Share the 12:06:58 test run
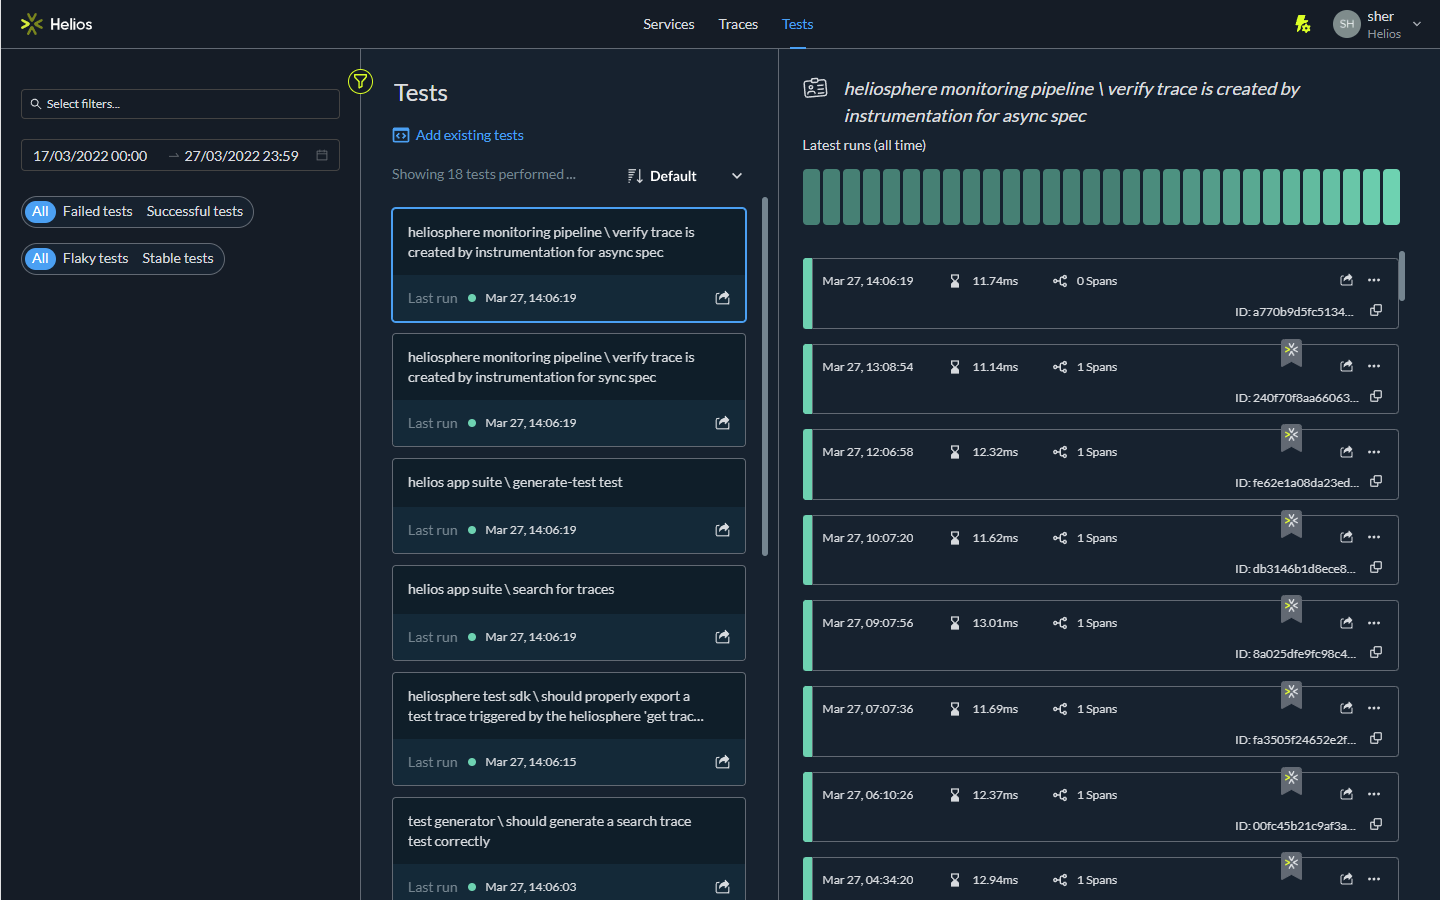The height and width of the screenshot is (900, 1440). click(x=1346, y=452)
